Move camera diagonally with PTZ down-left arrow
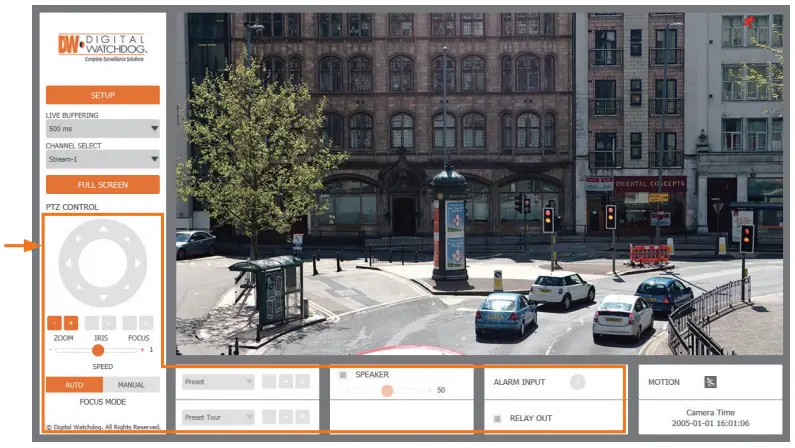 coord(79,288)
